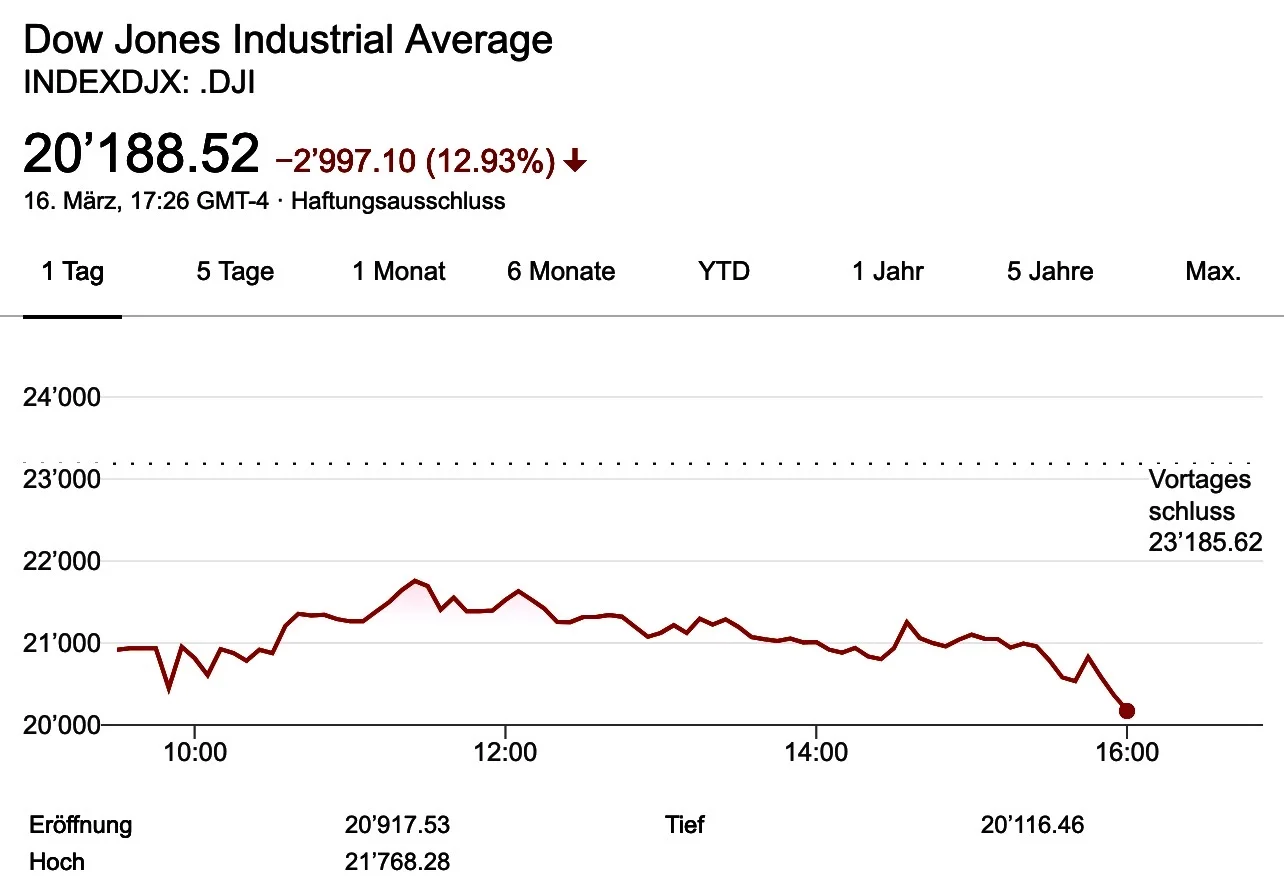Switch to the 5 Tage range
This screenshot has width=1284, height=892.
(235, 271)
